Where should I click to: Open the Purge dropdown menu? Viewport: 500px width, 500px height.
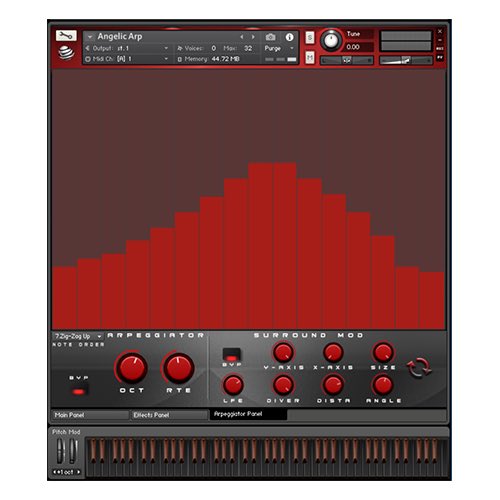click(x=279, y=48)
